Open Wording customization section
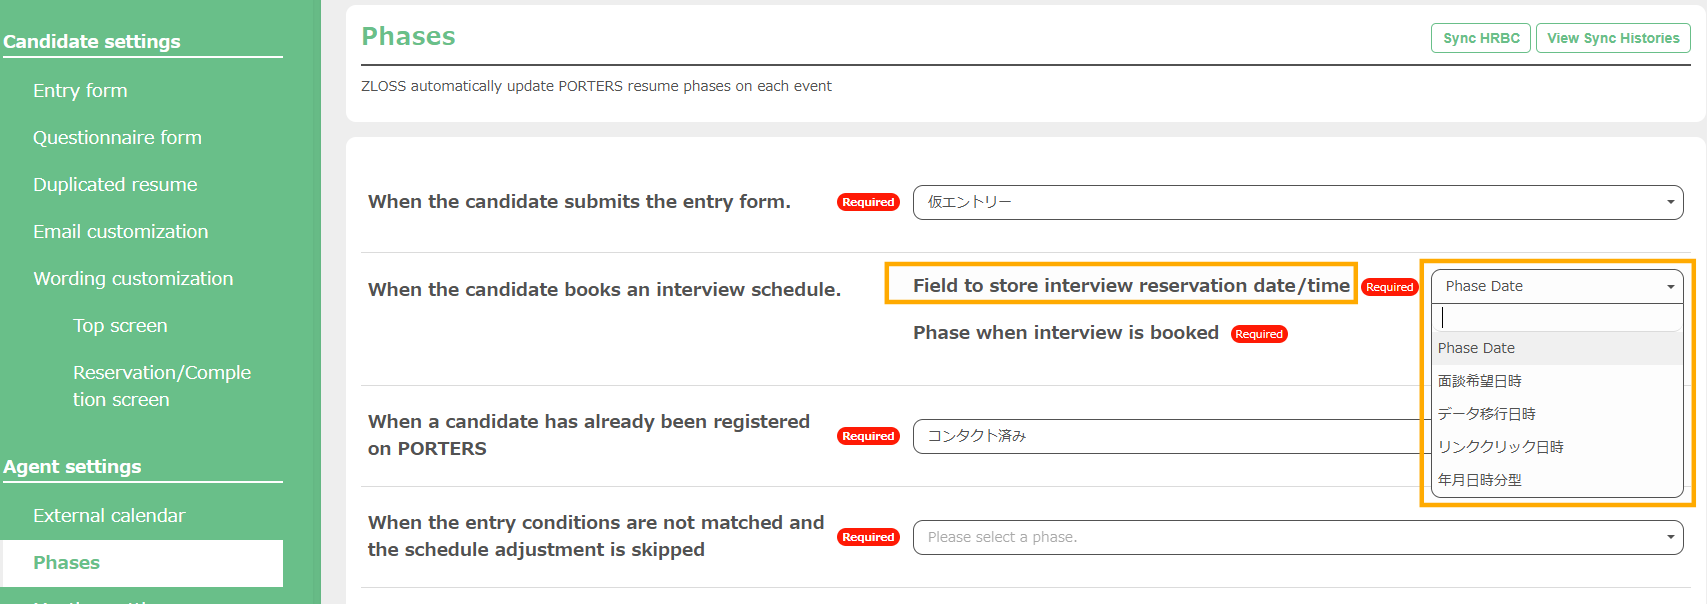The image size is (1707, 604). coord(133,279)
